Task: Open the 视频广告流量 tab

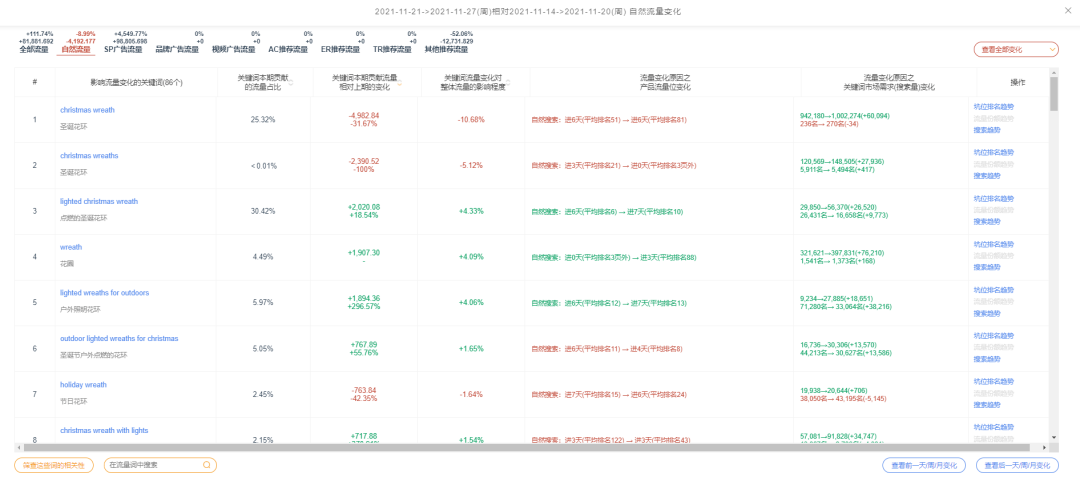Action: tap(234, 49)
